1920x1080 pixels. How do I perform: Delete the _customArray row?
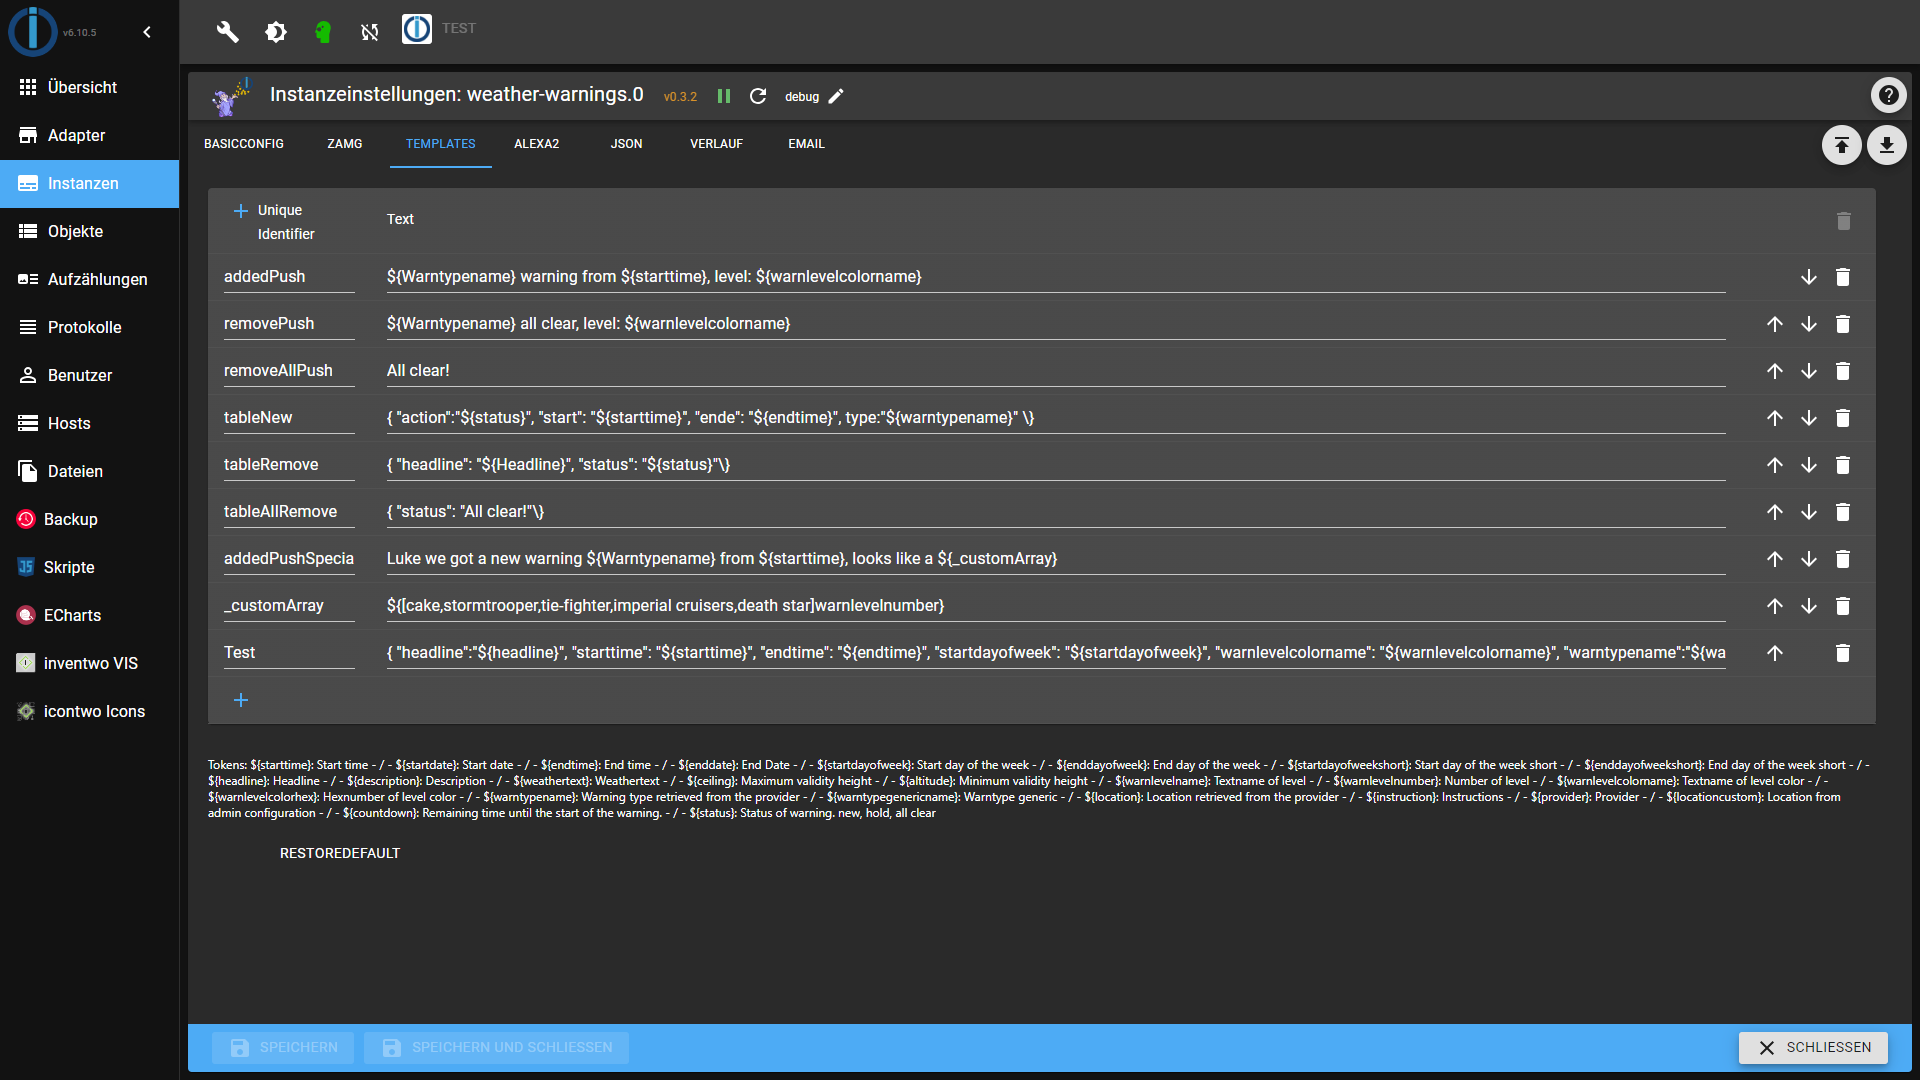(x=1843, y=606)
